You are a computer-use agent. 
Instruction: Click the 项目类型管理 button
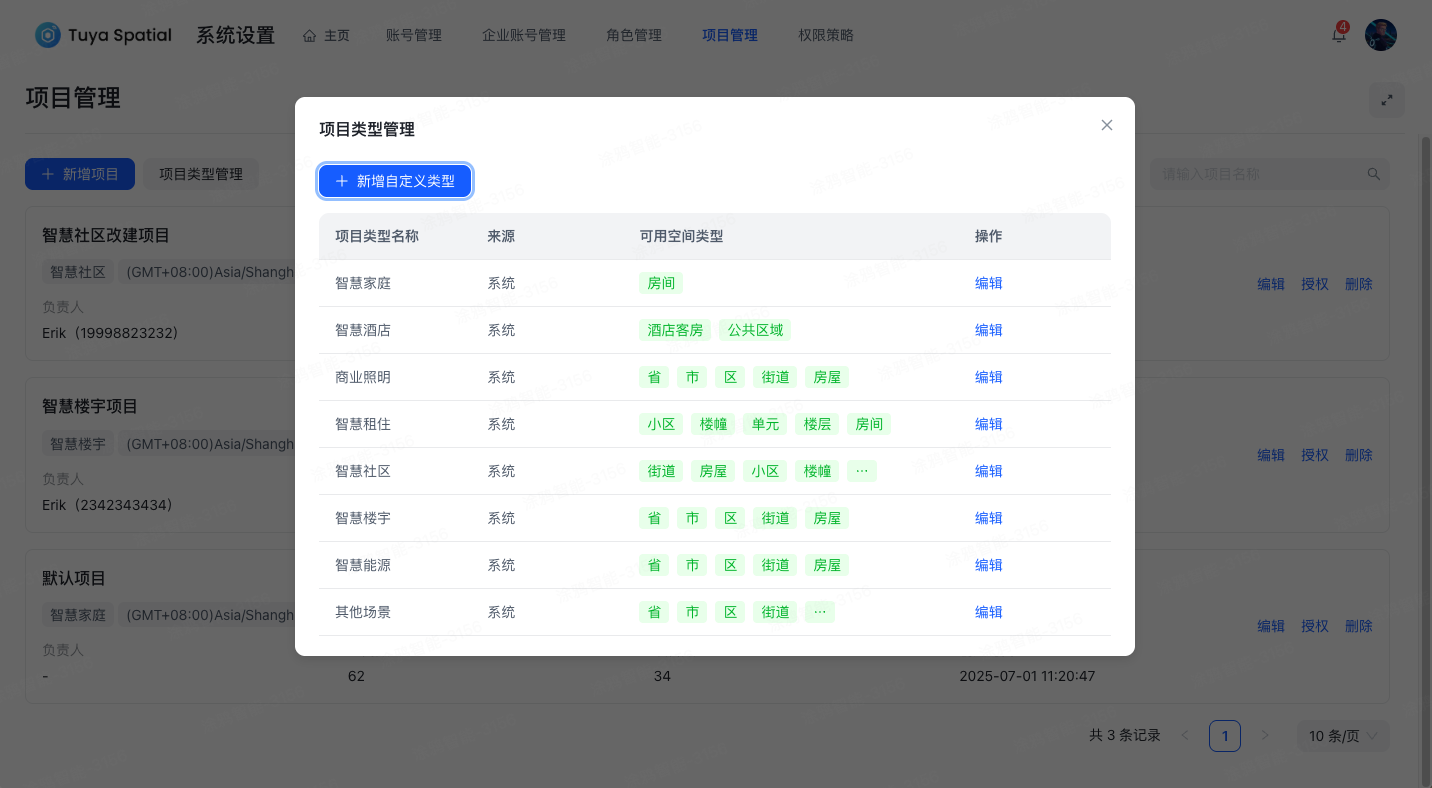point(201,174)
